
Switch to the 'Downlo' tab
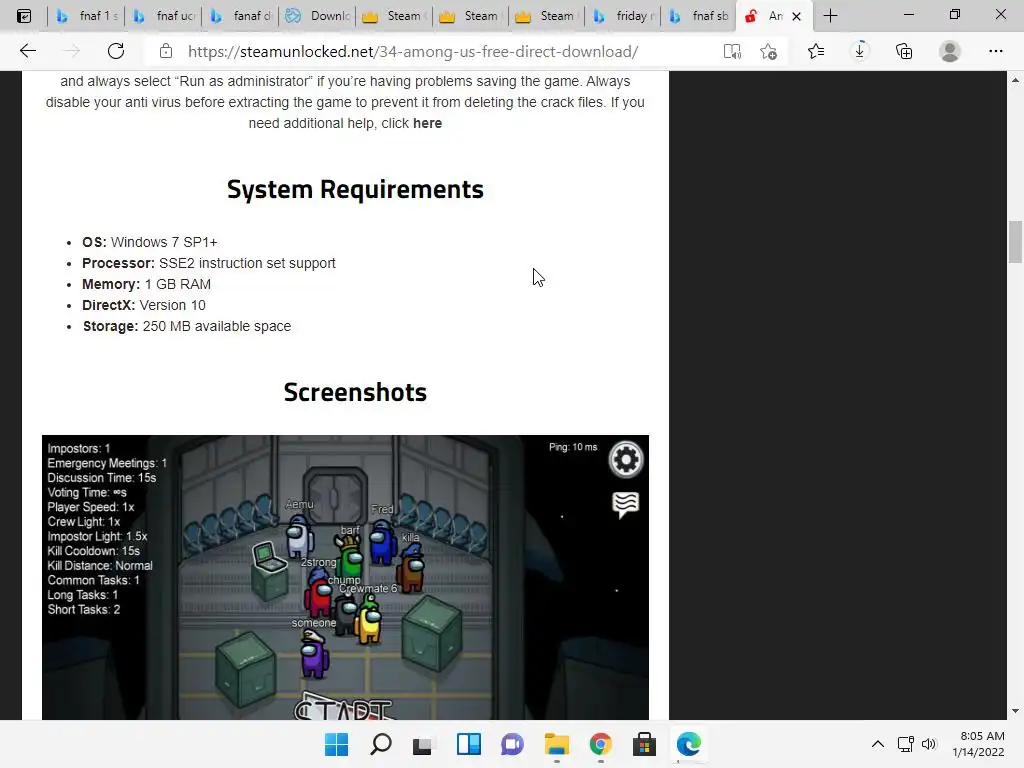318,16
